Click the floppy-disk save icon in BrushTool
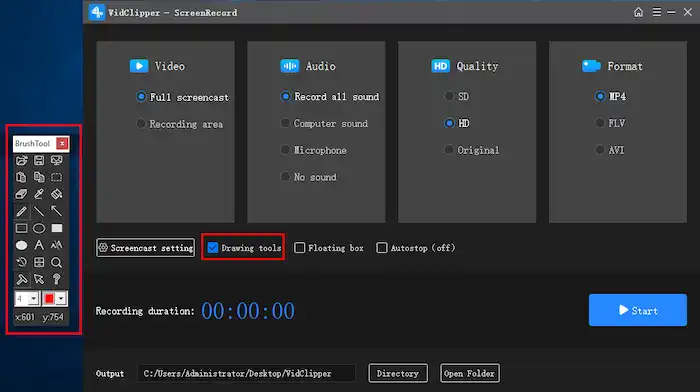Screen dimensions: 700x392 click(x=39, y=160)
